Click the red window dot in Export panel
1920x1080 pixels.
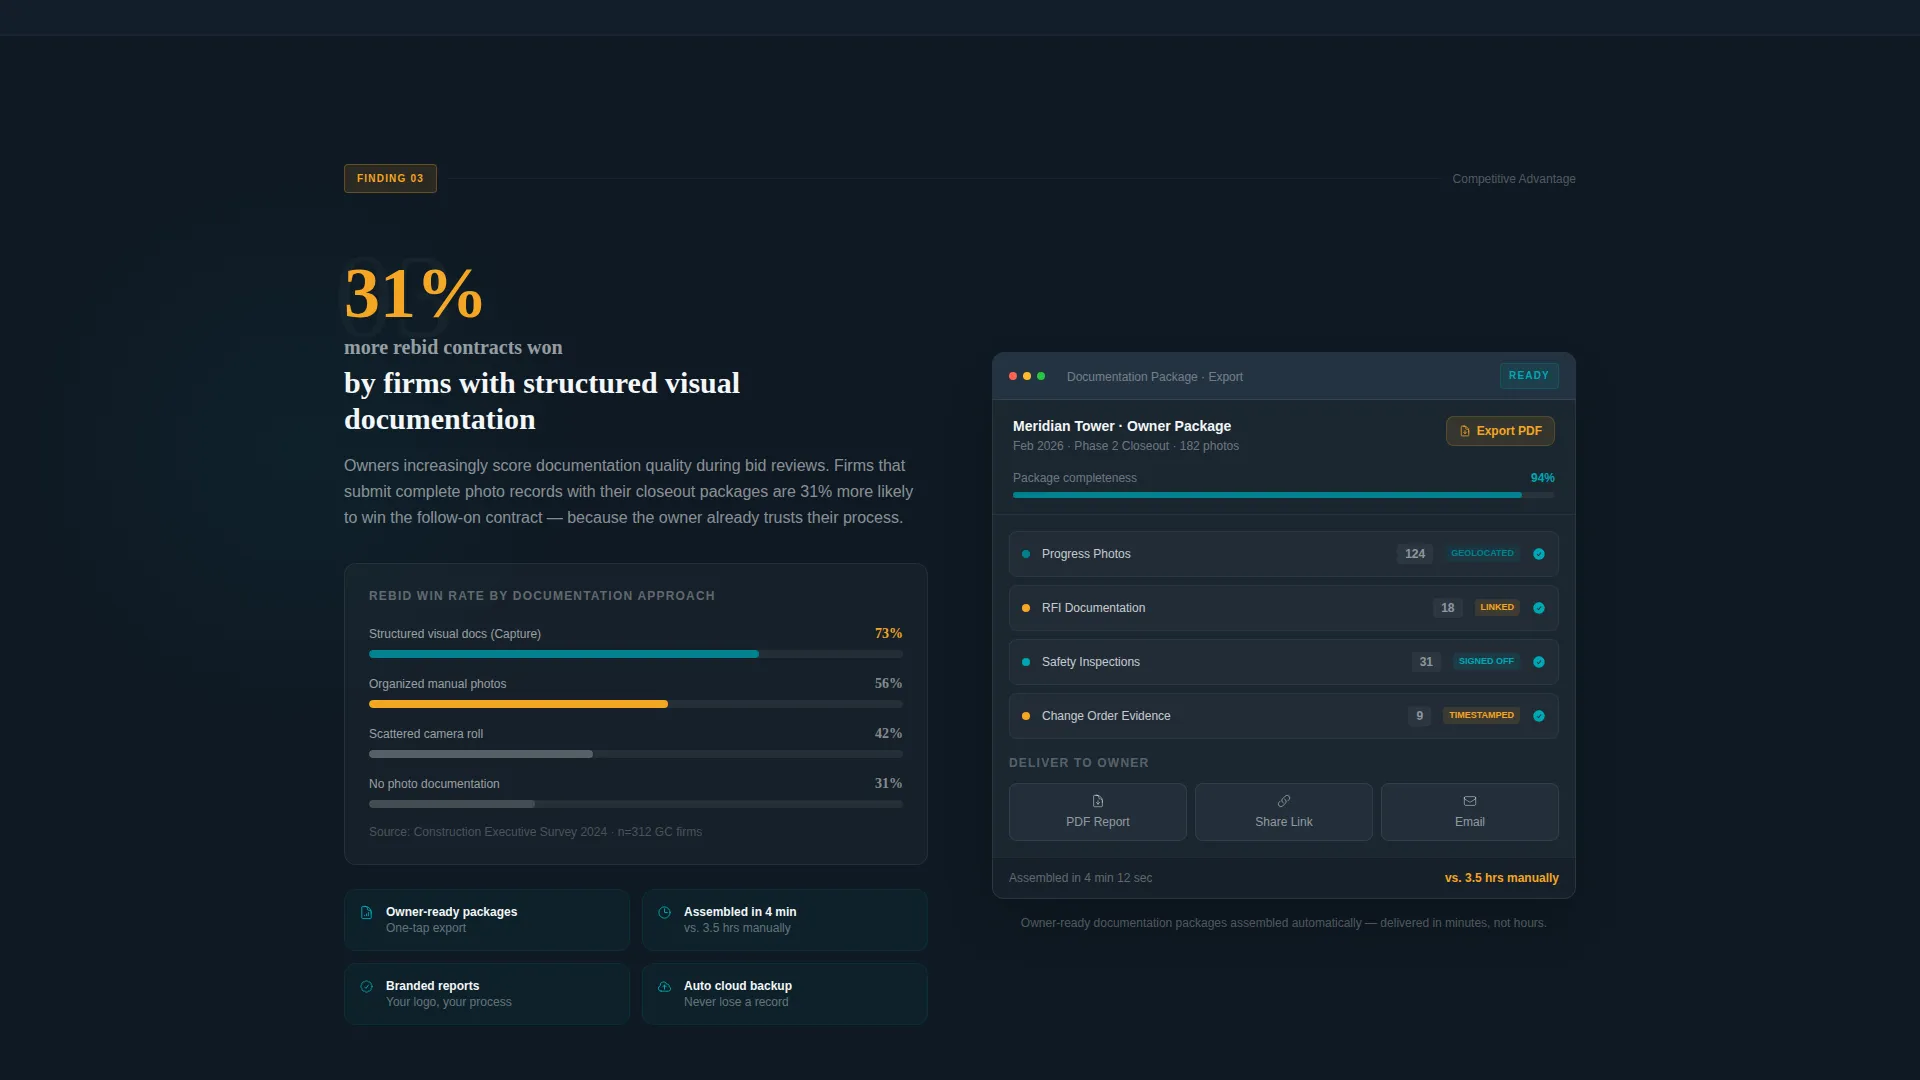point(1013,376)
